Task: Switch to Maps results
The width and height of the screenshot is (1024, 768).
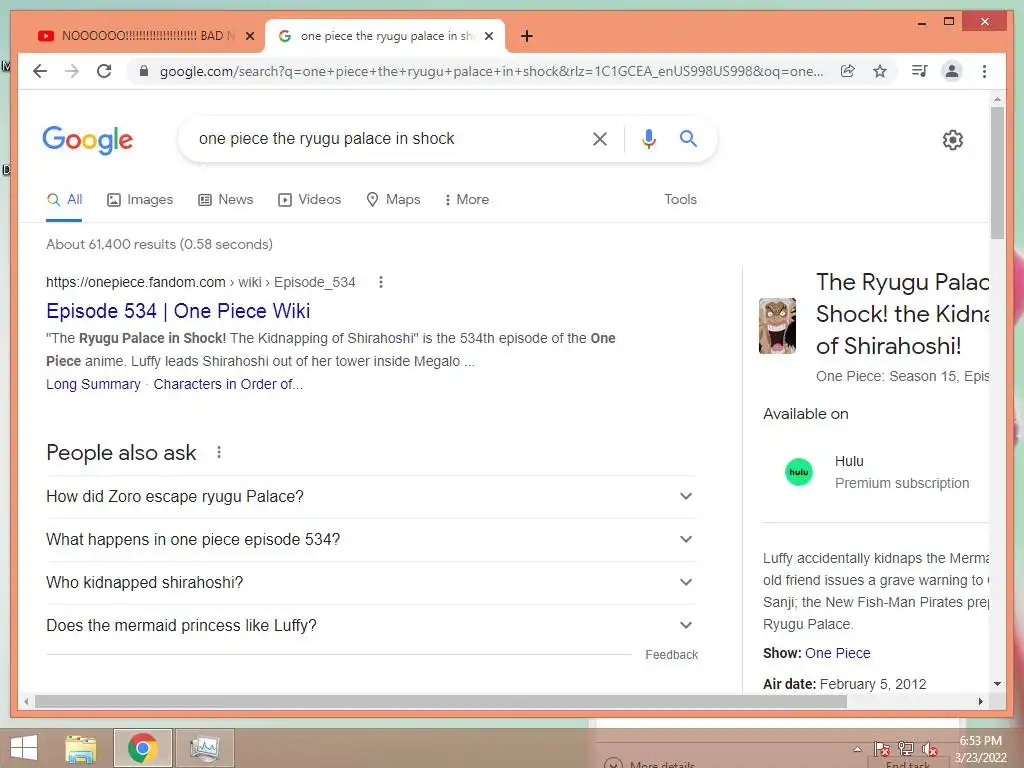Action: 393,200
